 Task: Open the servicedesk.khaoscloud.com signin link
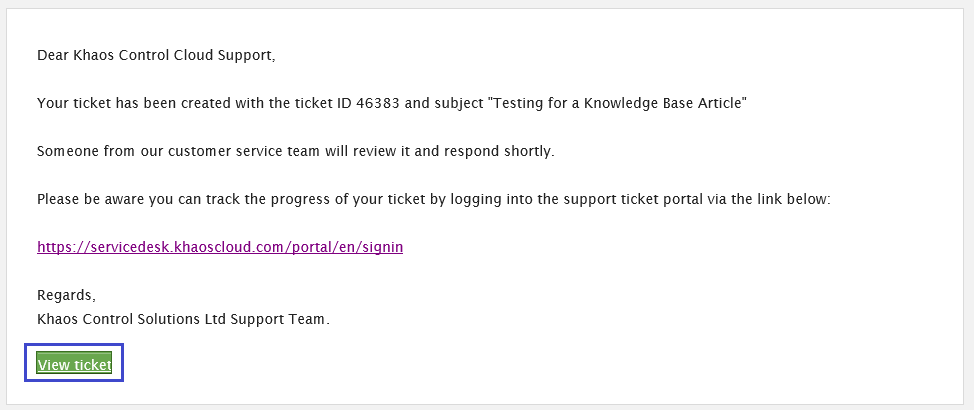coord(220,247)
